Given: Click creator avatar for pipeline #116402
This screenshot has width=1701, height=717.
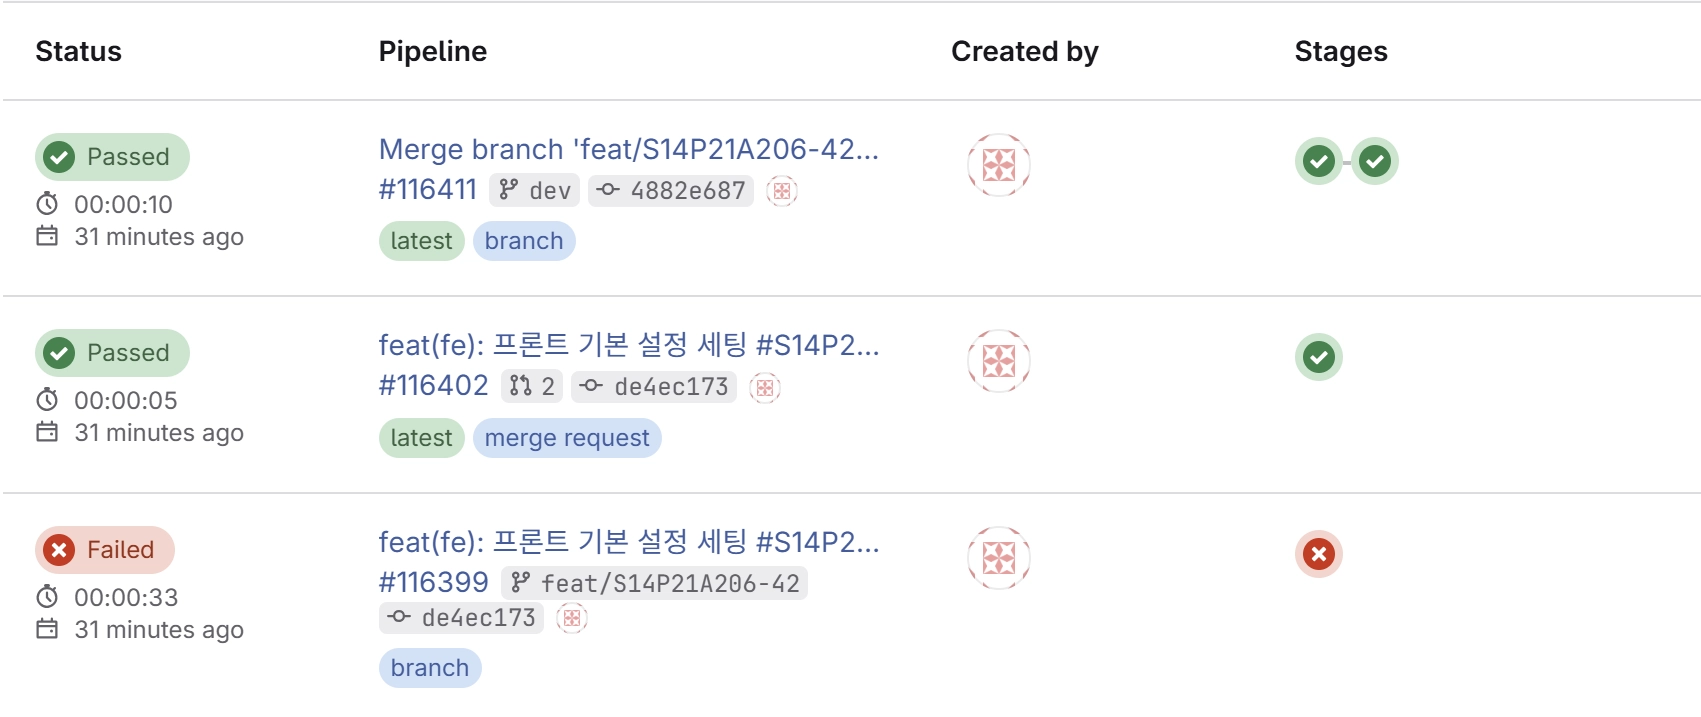Looking at the screenshot, I should pyautogui.click(x=998, y=361).
